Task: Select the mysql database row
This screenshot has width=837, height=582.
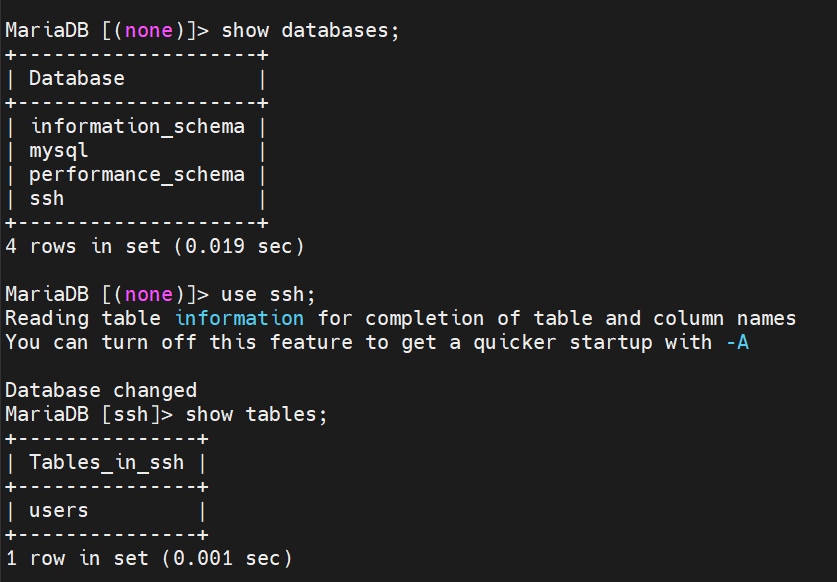Action: [59, 150]
